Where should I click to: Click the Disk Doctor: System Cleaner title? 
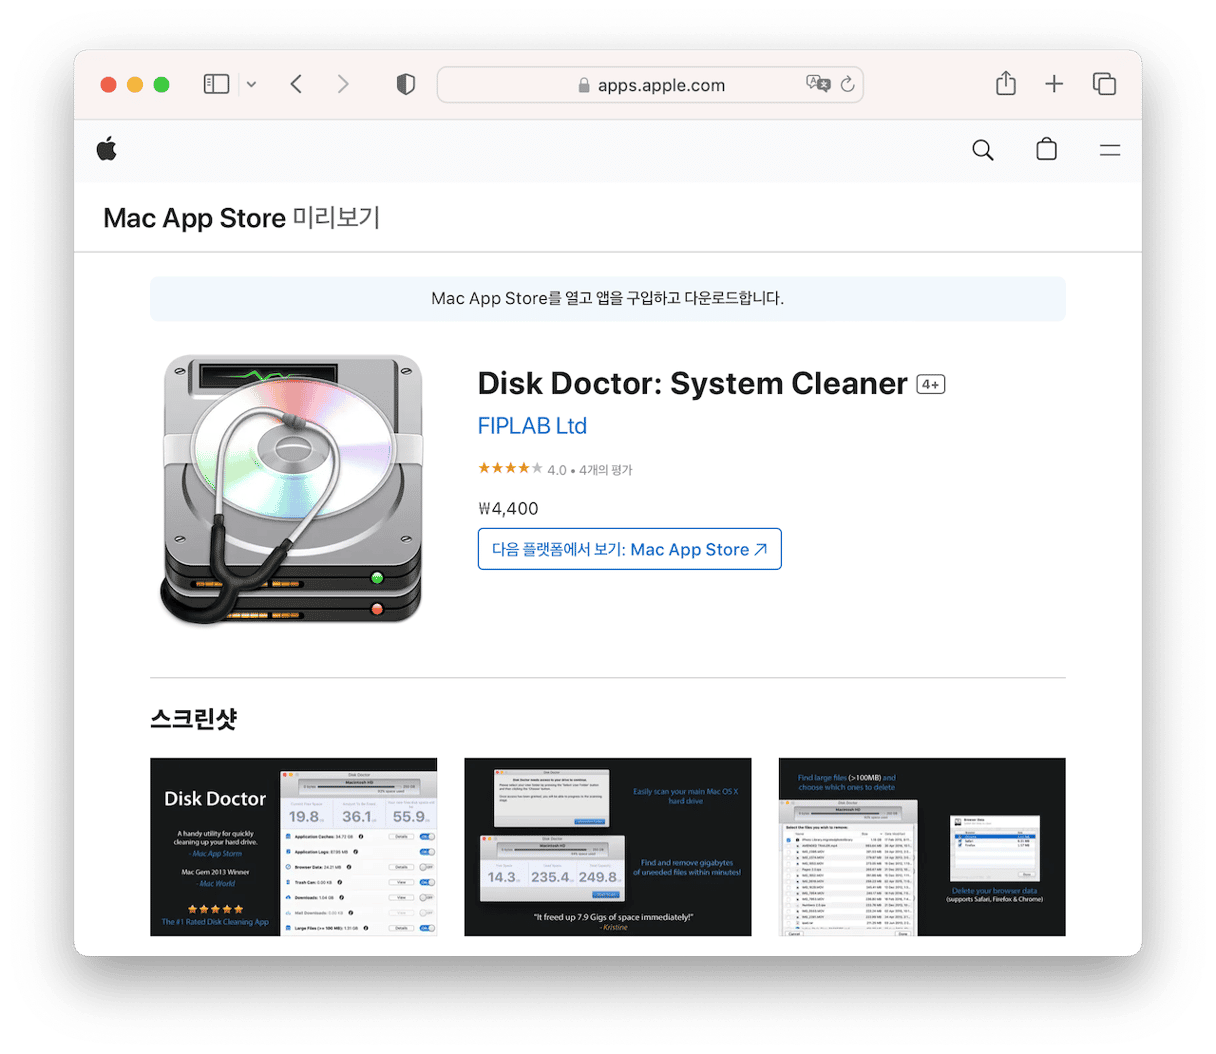[x=692, y=384]
